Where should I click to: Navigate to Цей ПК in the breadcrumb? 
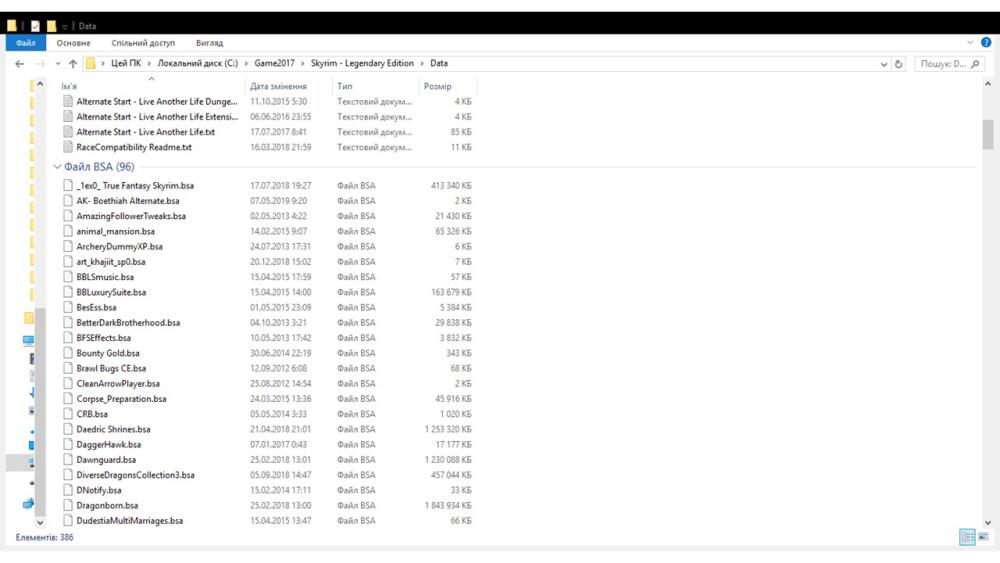pyautogui.click(x=126, y=63)
